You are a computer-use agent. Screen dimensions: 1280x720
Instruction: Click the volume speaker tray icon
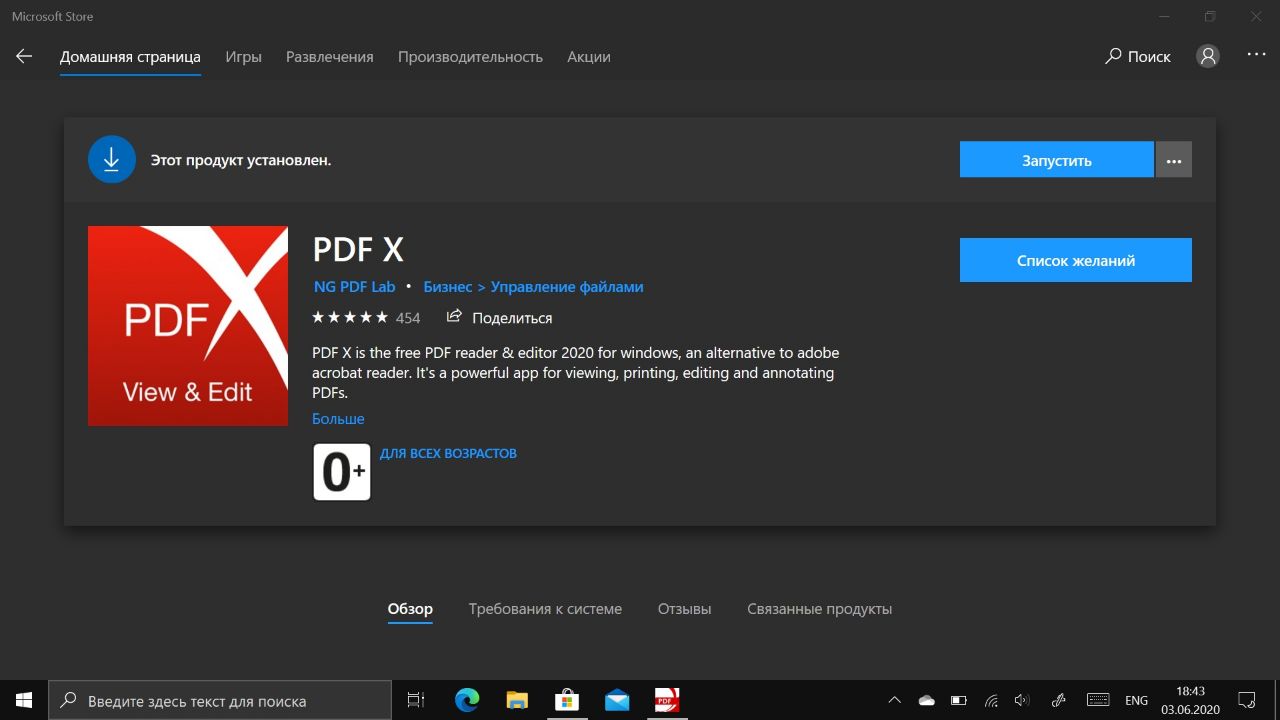[x=1022, y=700]
